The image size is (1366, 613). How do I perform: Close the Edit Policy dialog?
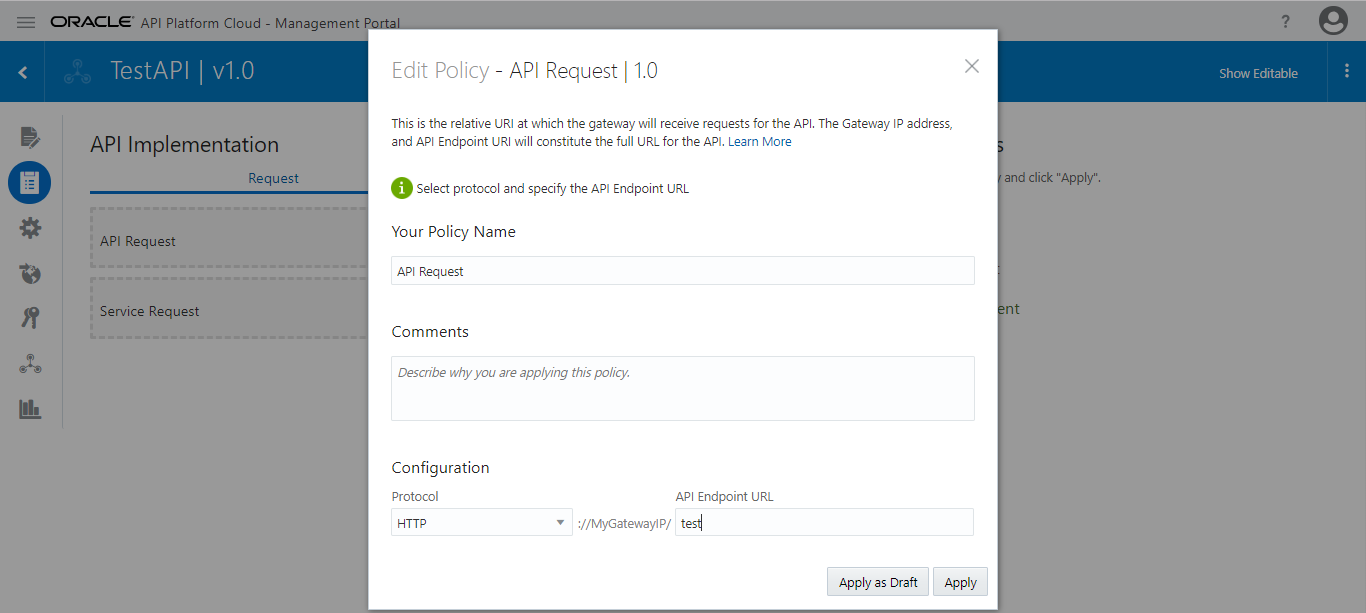point(971,66)
